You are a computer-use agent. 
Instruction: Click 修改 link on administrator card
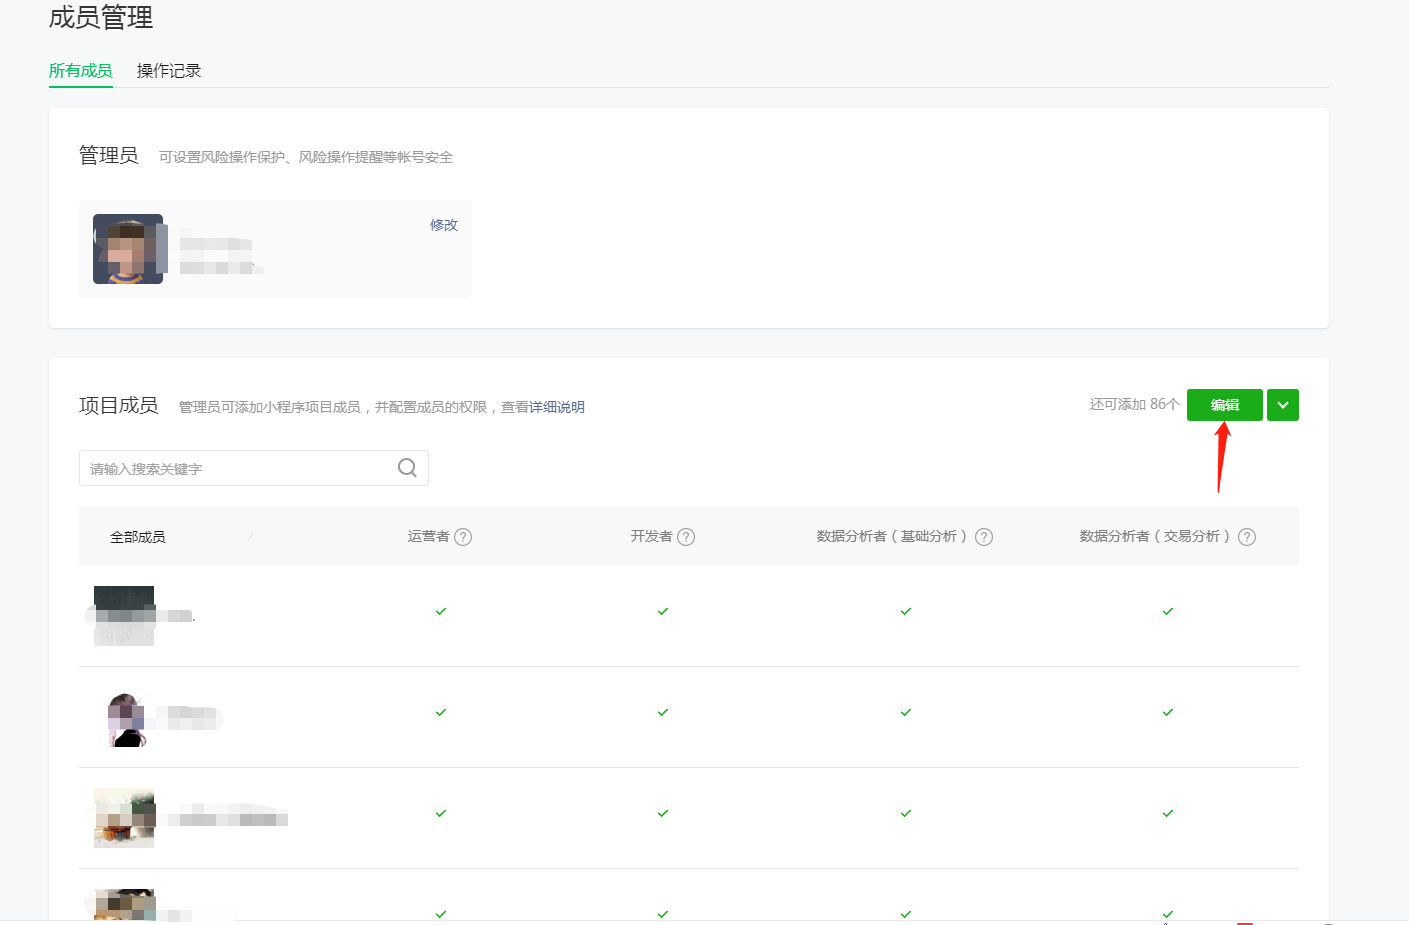click(444, 225)
